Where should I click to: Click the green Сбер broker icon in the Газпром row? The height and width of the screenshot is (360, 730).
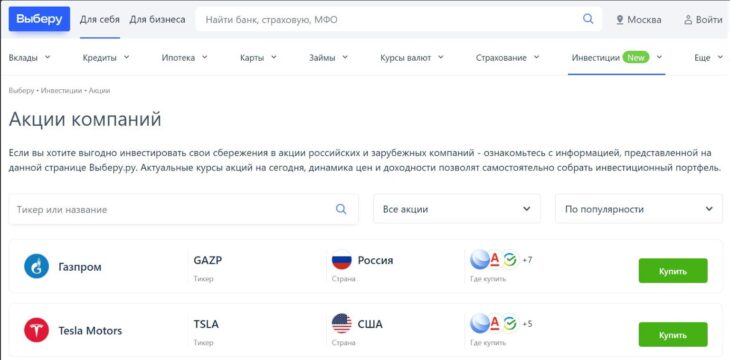point(511,260)
